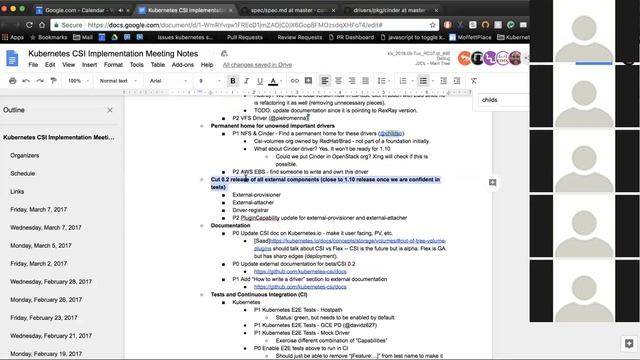Click All changes saved in Drive link
Screen dimensions: 640x360
click(257, 65)
